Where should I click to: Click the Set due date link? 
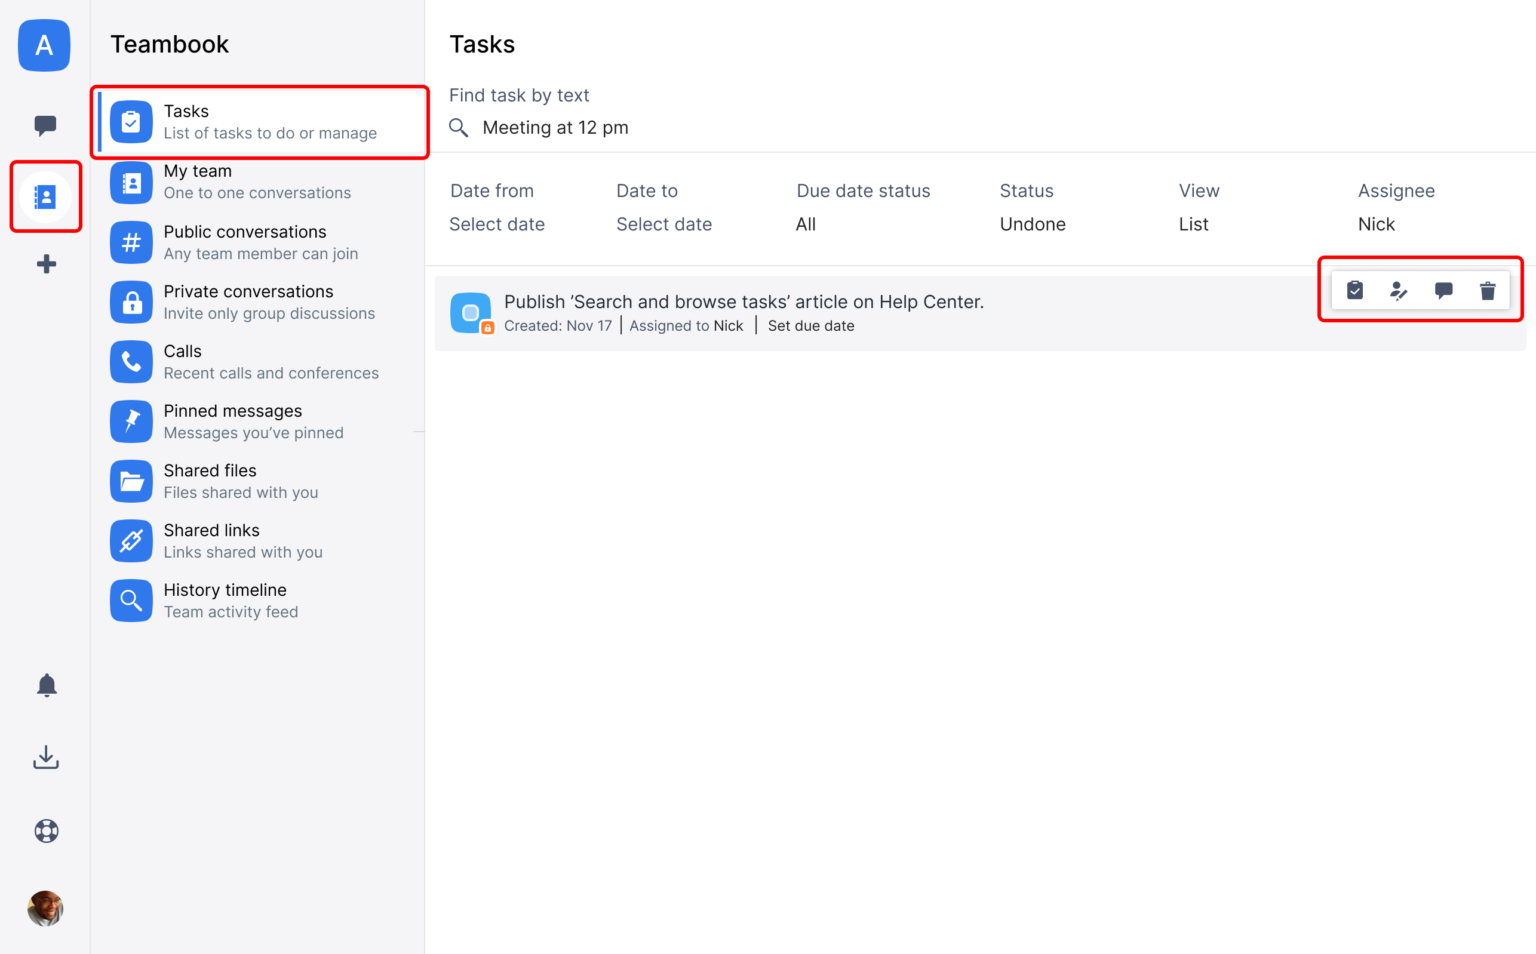(811, 326)
